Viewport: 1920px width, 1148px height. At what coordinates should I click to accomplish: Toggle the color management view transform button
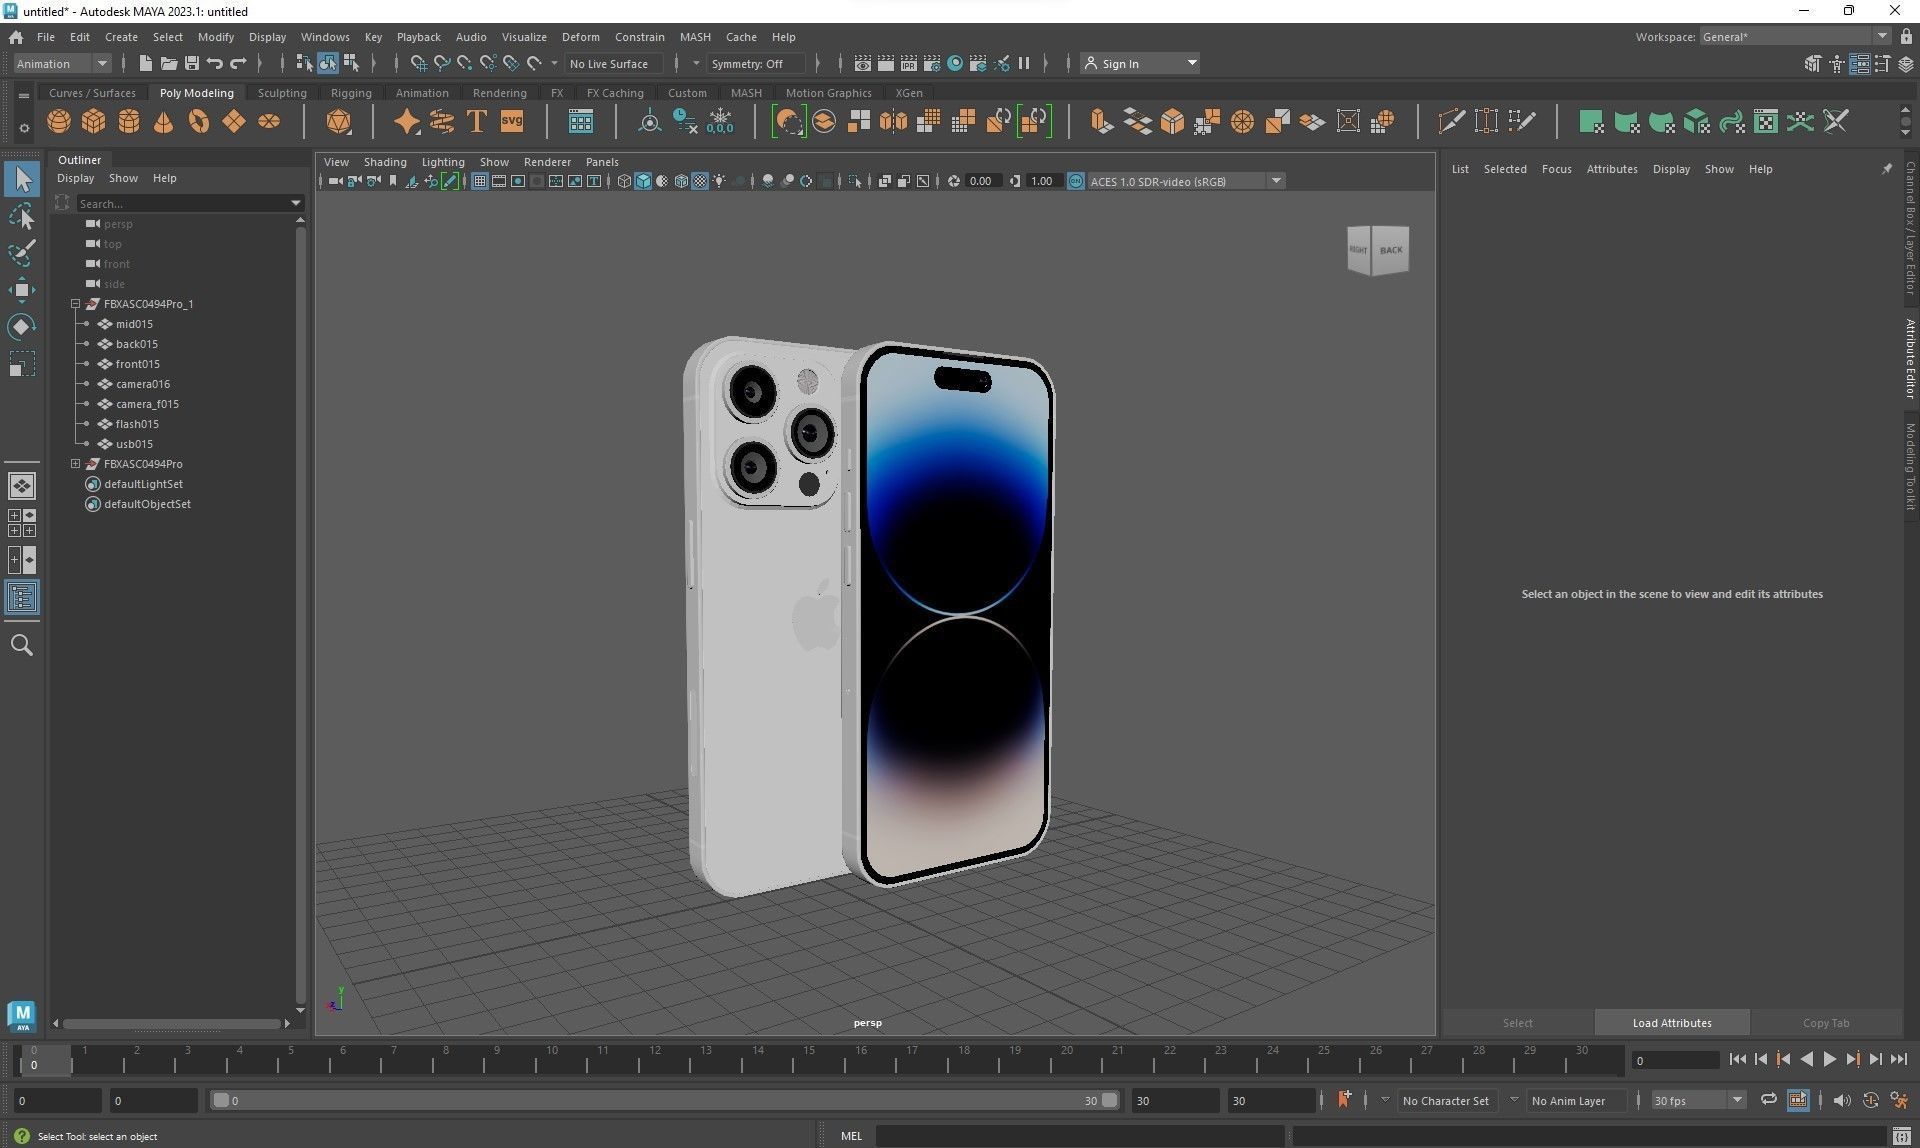[x=1075, y=181]
